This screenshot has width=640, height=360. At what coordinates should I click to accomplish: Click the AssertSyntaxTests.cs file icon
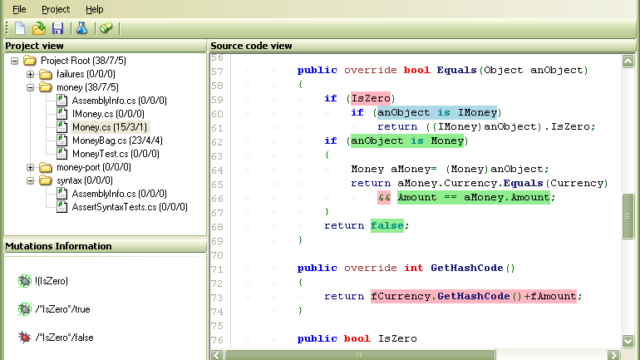(62, 207)
